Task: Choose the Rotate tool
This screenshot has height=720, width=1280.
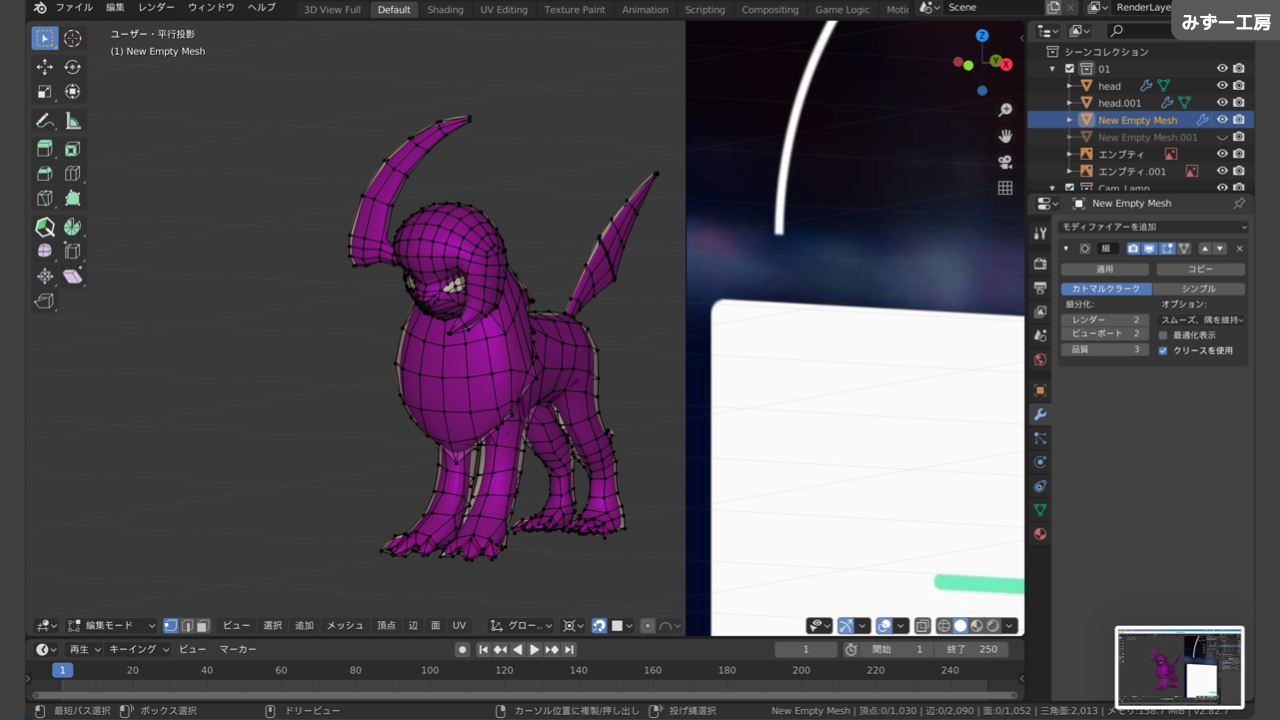Action: (73, 67)
